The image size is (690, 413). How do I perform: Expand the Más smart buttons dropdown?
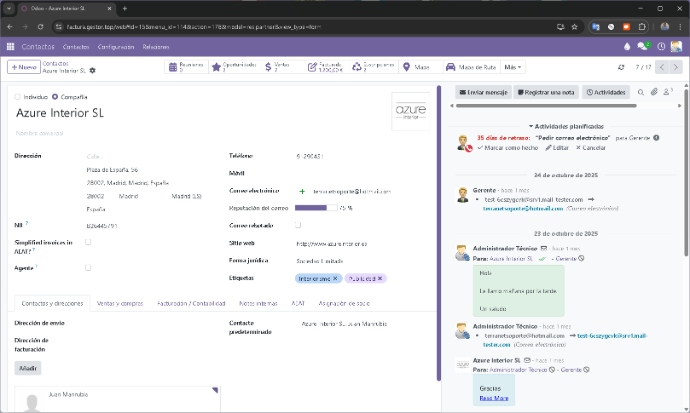point(513,67)
